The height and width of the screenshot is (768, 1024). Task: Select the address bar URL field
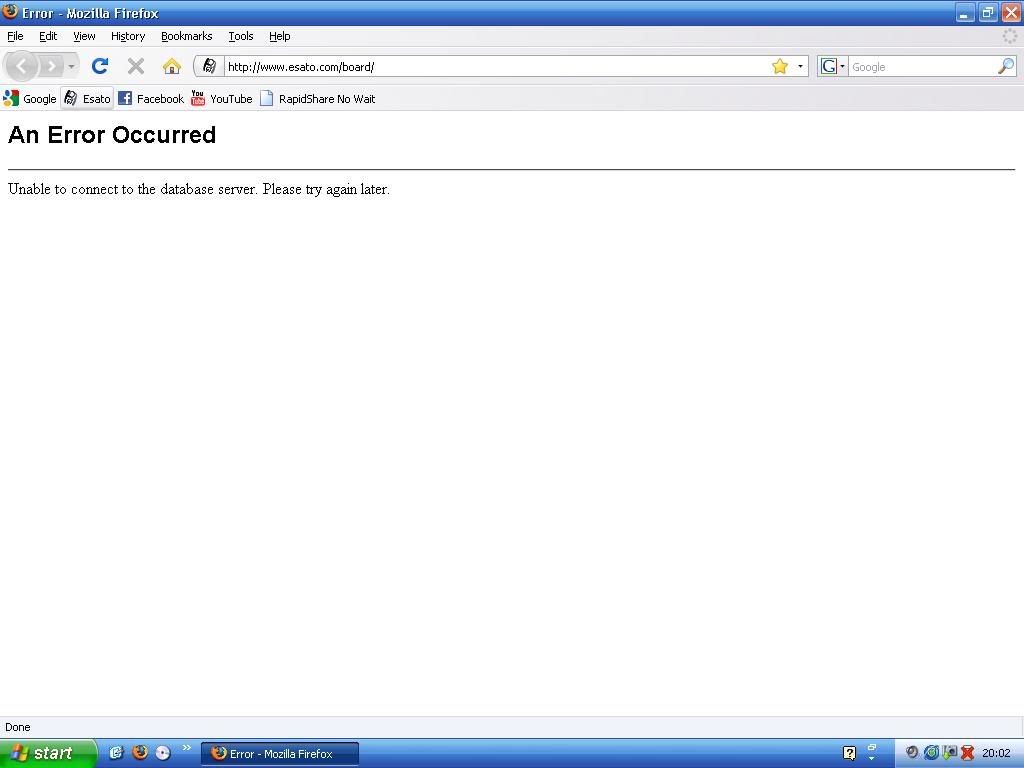(496, 67)
